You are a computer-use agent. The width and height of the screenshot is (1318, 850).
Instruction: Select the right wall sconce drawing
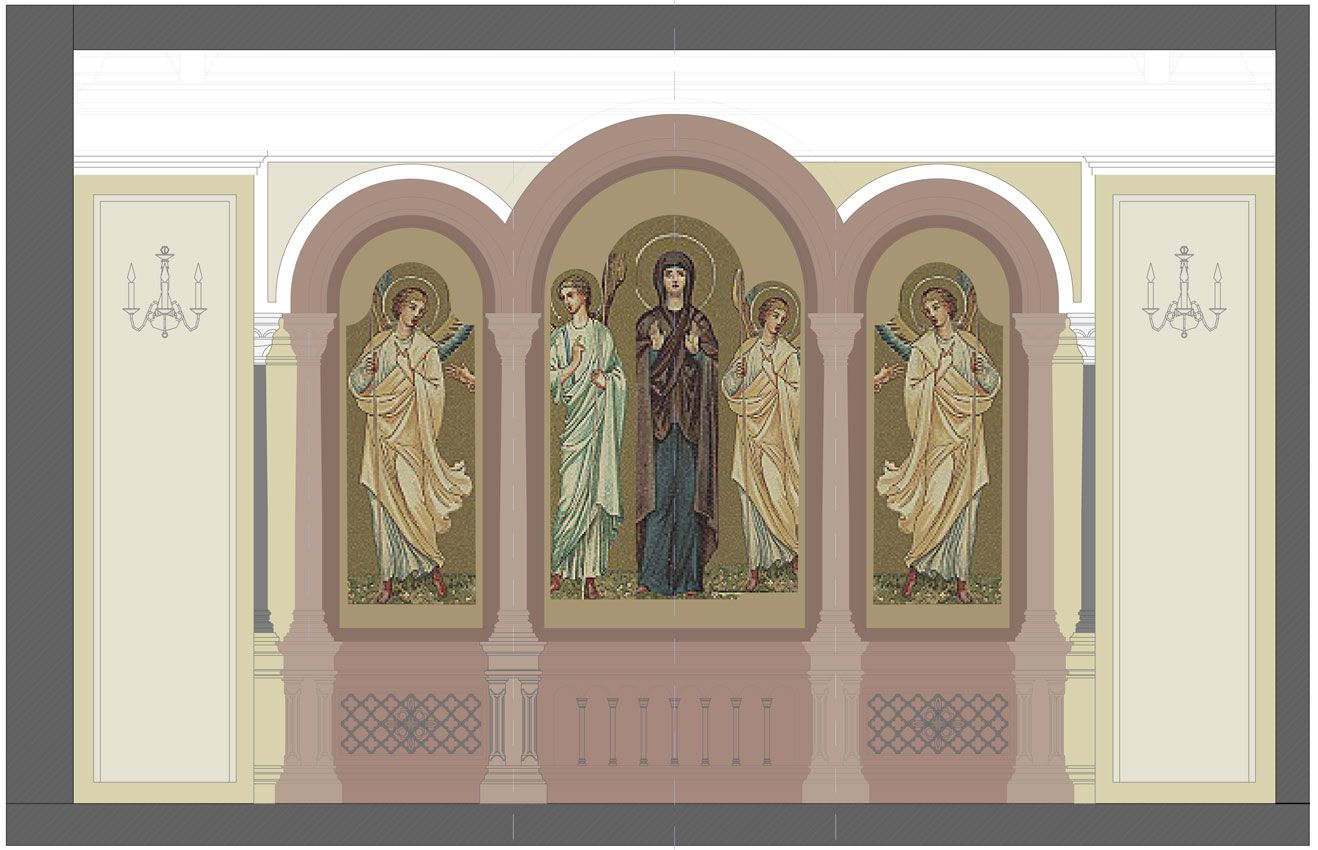point(1184,292)
